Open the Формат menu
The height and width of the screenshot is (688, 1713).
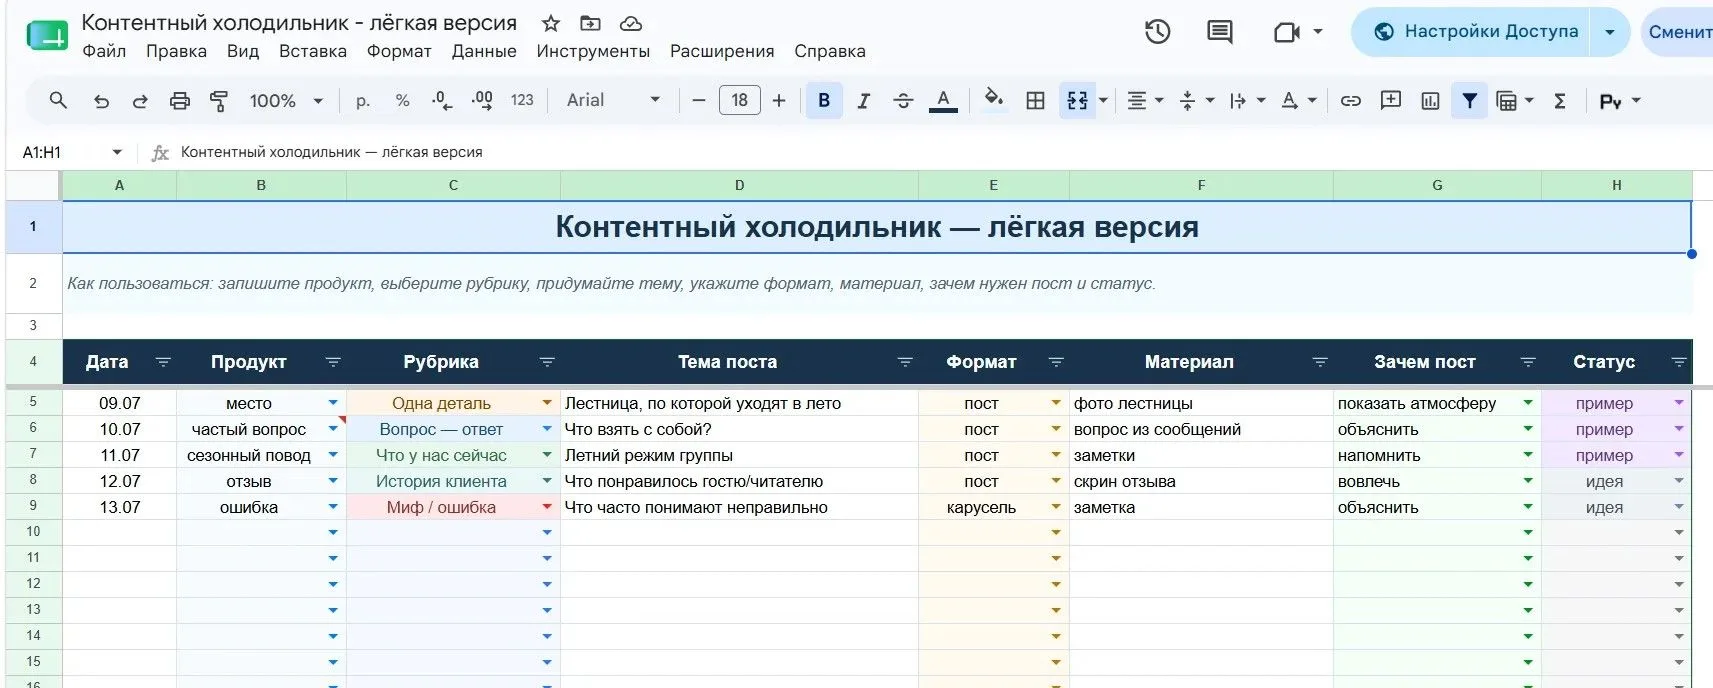399,51
